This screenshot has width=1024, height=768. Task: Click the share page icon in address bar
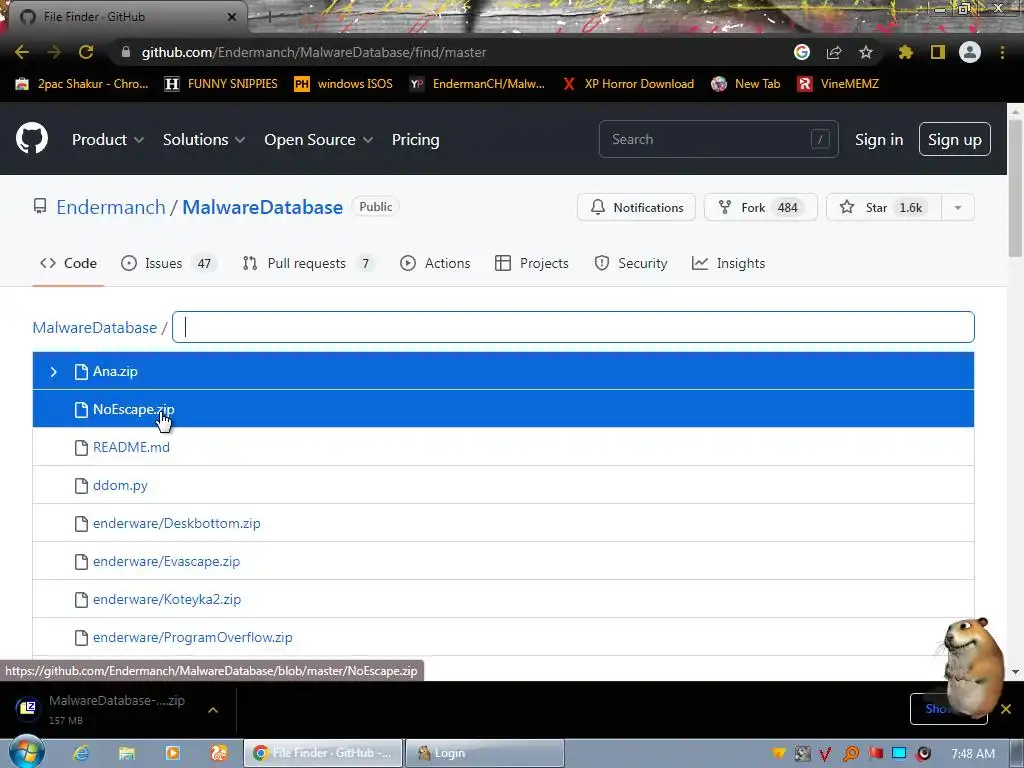click(834, 52)
